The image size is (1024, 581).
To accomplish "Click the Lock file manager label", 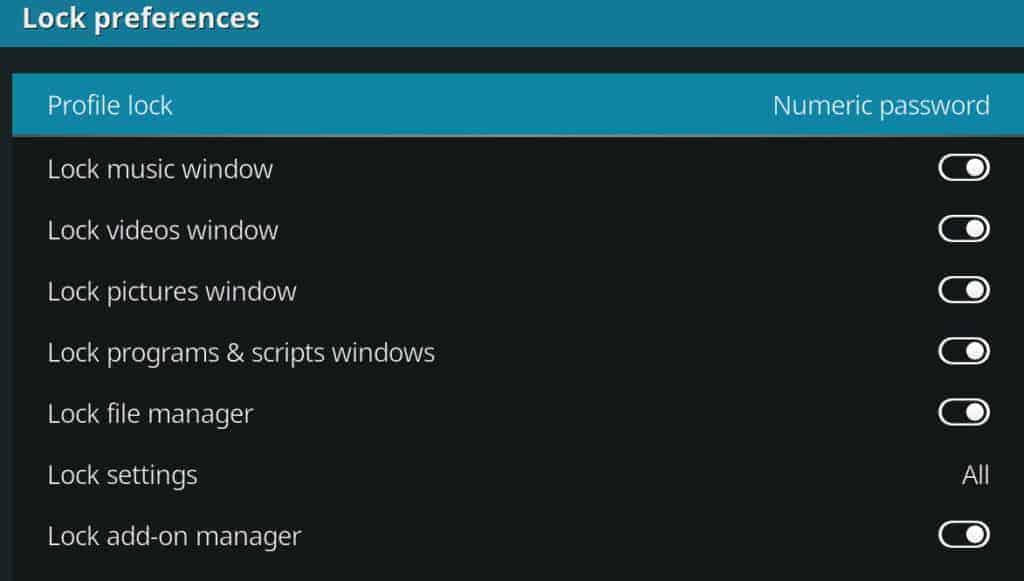I will [x=150, y=414].
